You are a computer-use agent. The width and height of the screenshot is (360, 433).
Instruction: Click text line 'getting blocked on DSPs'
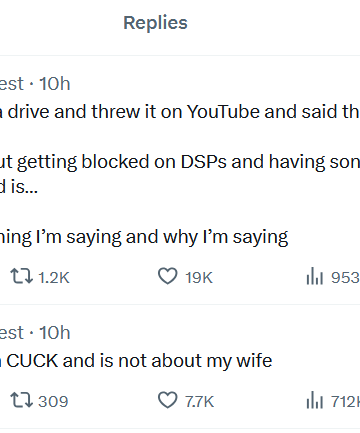(x=122, y=162)
